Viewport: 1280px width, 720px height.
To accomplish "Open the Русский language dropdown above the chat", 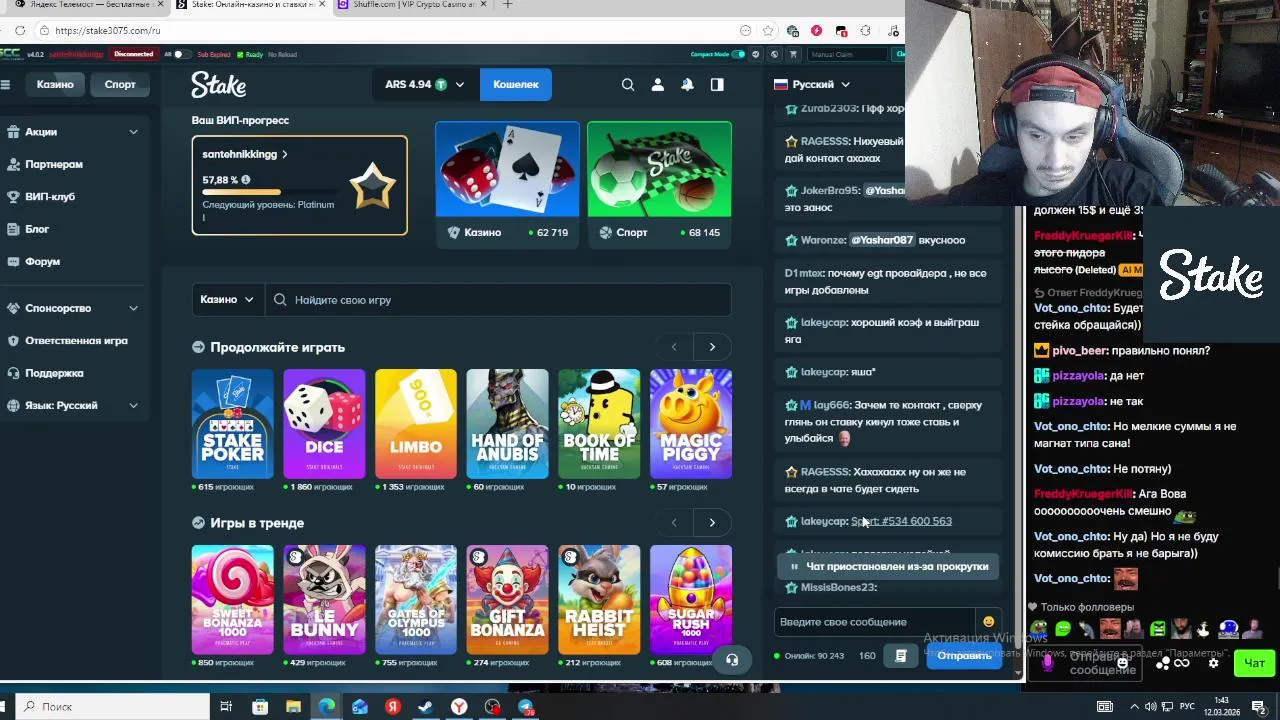I will (x=812, y=85).
